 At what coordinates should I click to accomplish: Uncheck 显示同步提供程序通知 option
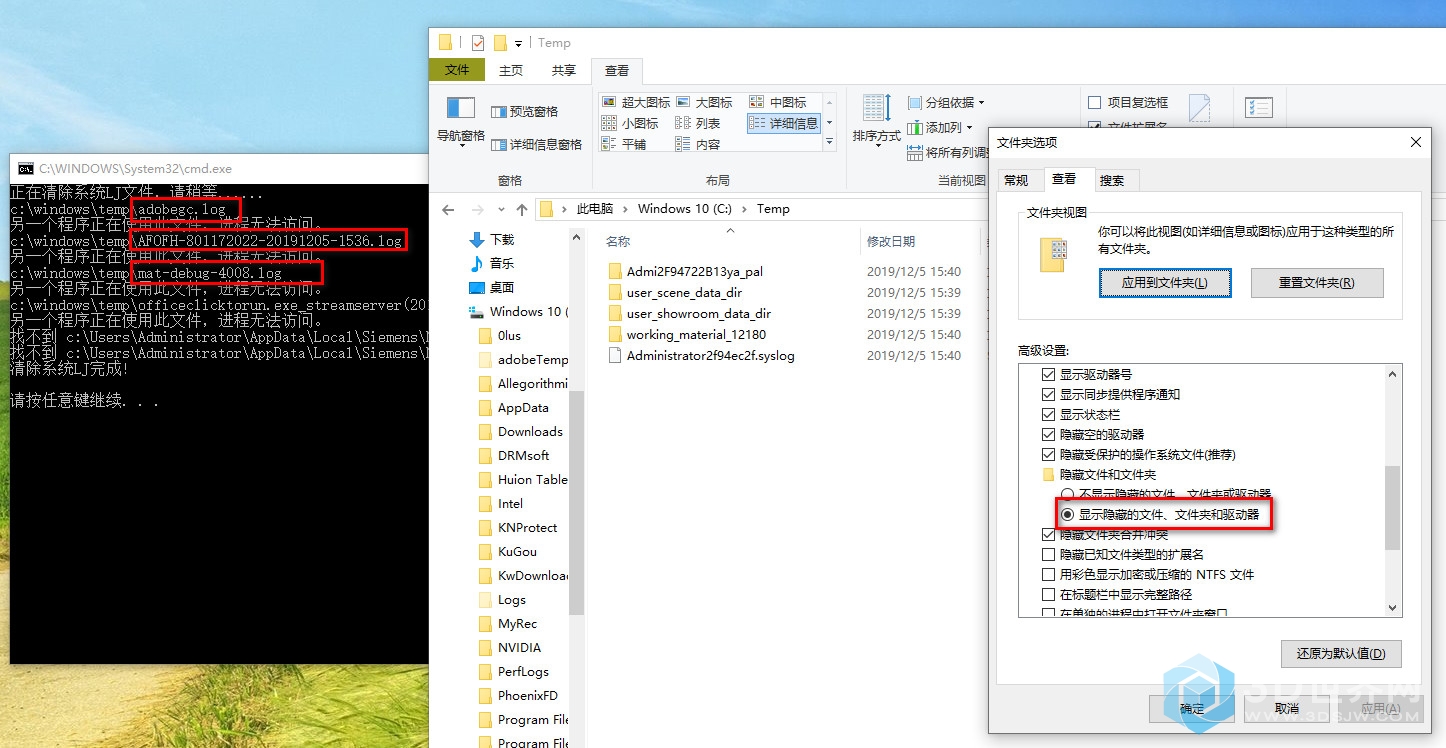point(1048,394)
